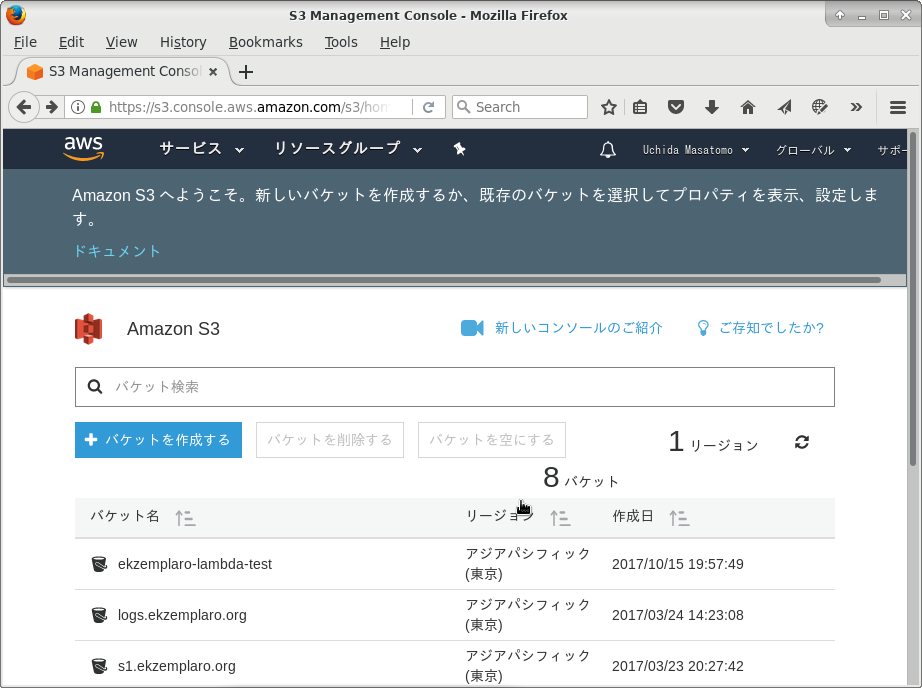The height and width of the screenshot is (688, 922).
Task: Refresh the bucket list with the refresh icon
Action: (801, 440)
